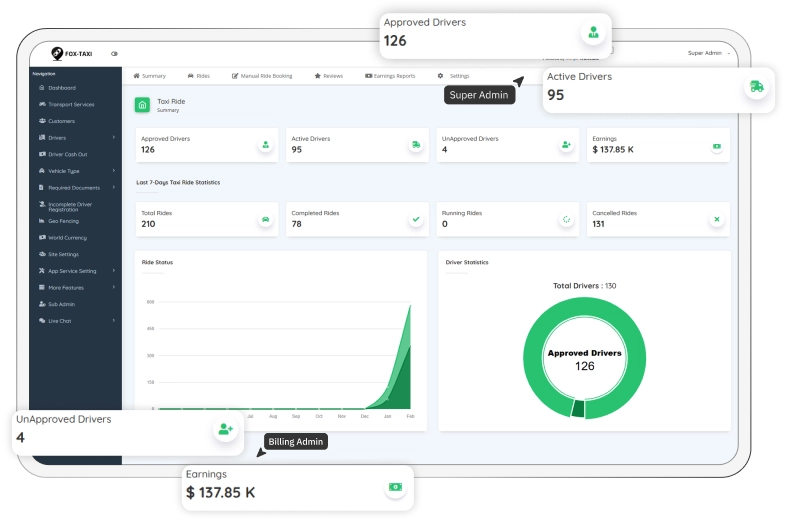Click user icon in enlarged Approved Drivers callout

tap(593, 33)
